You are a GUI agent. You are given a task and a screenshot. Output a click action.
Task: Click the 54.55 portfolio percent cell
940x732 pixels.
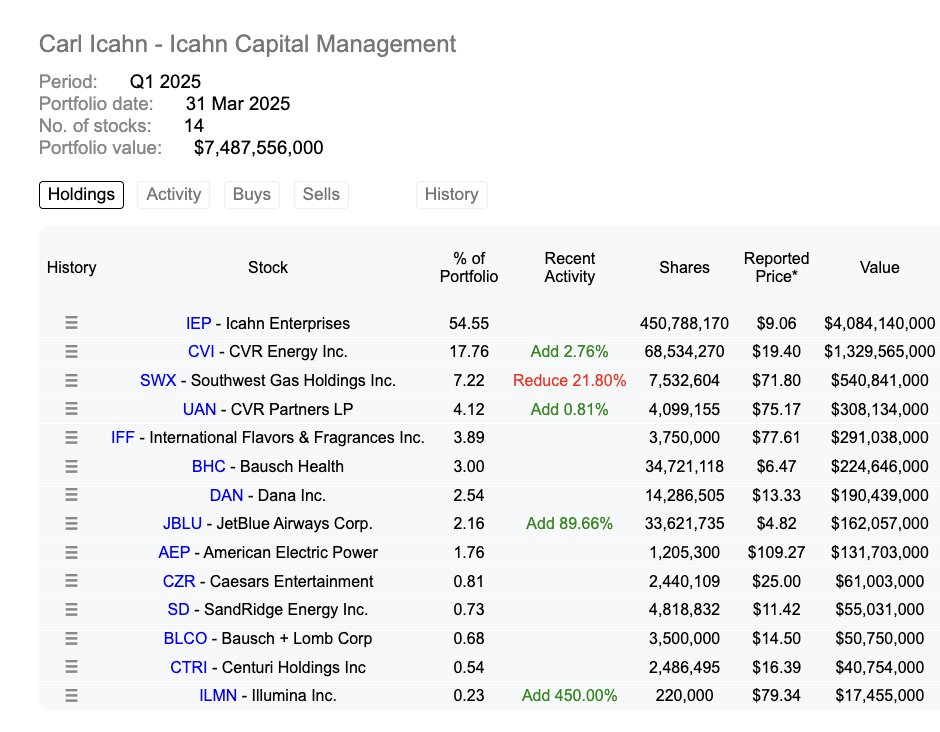coord(469,323)
